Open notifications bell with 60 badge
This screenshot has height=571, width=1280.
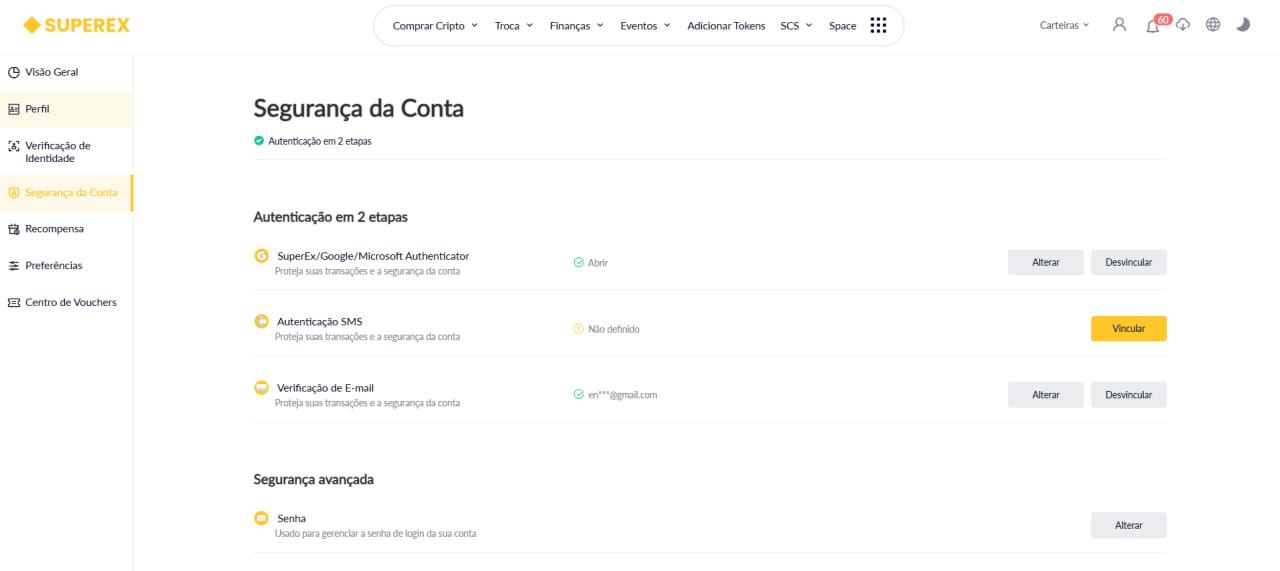pos(1153,25)
